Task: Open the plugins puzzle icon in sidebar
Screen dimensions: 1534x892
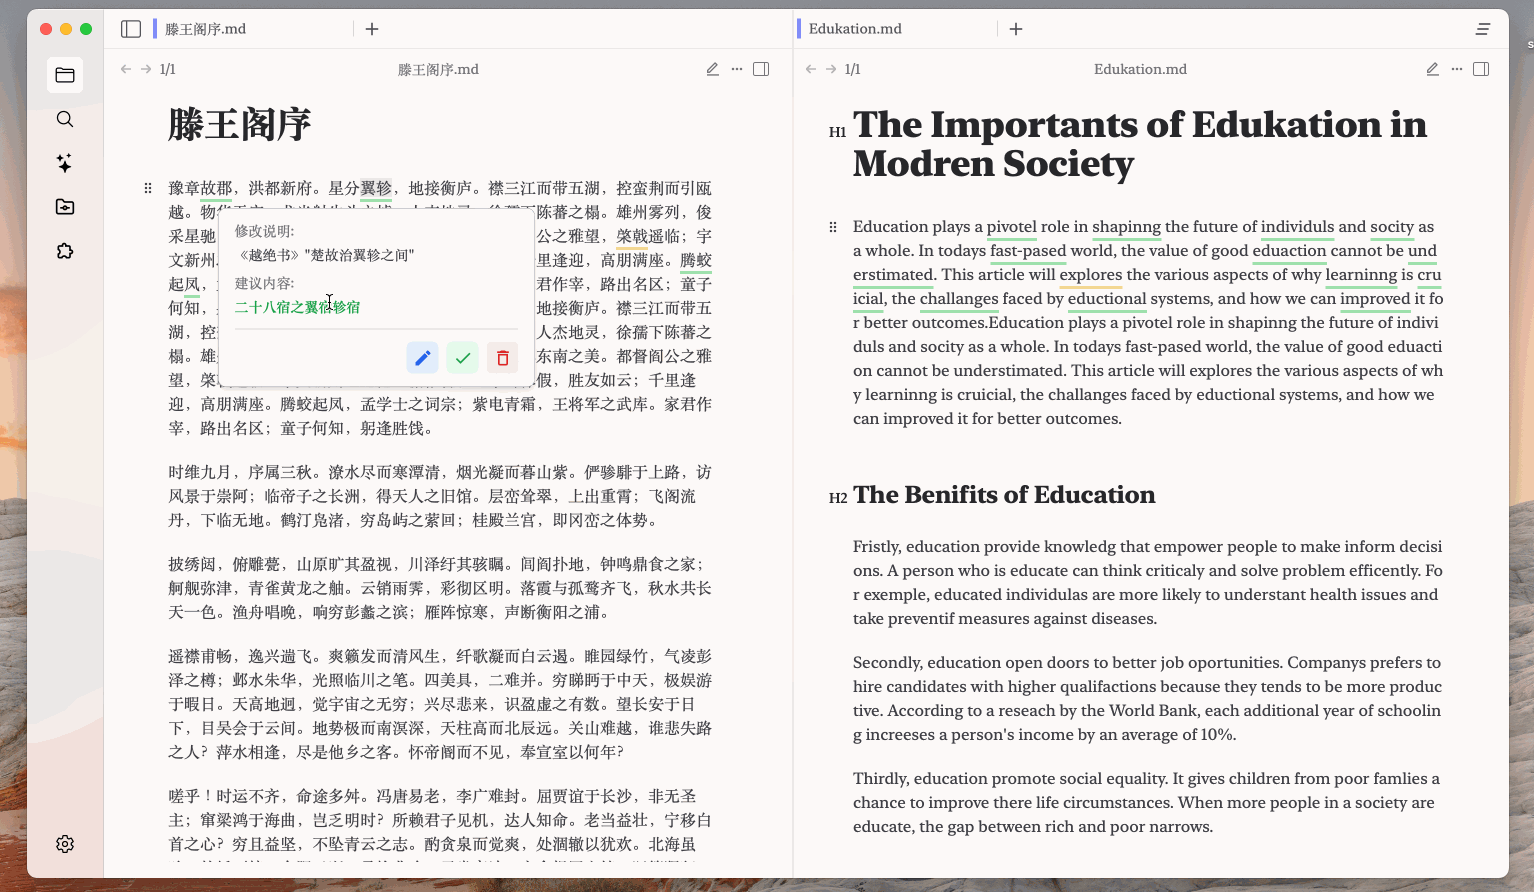Action: coord(65,251)
